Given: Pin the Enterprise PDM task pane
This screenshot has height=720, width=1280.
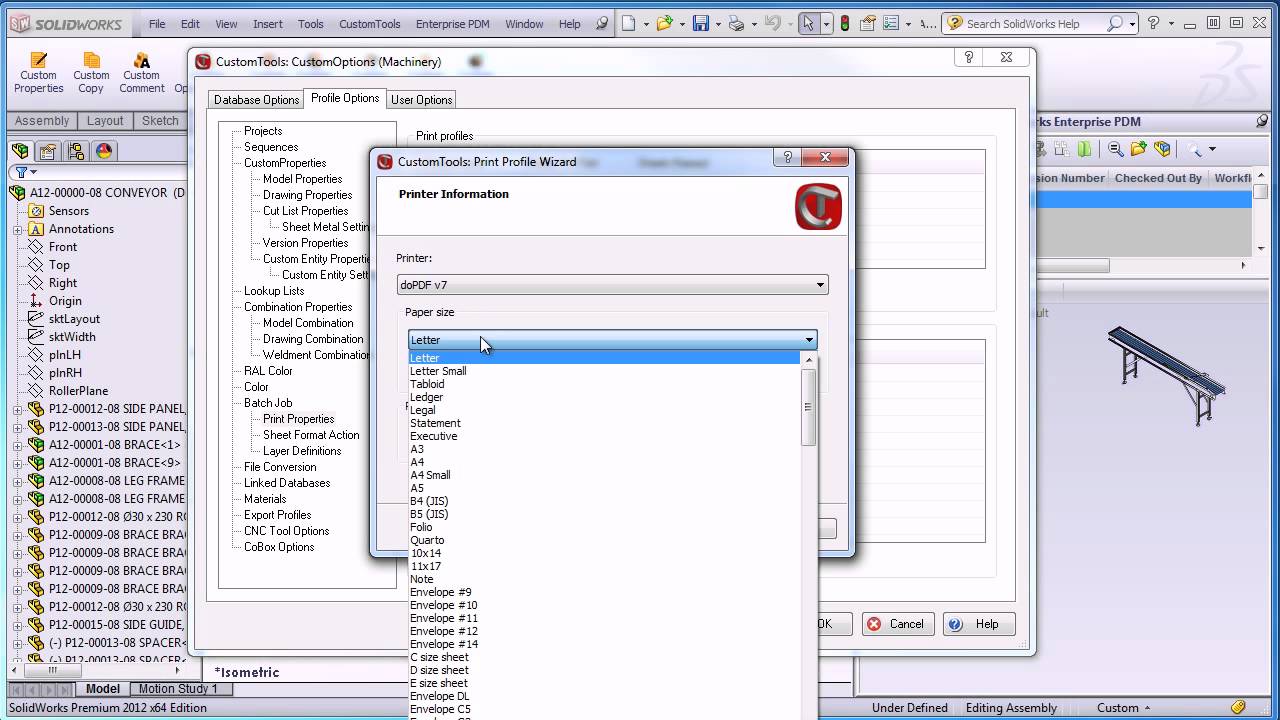Looking at the screenshot, I should (1262, 121).
